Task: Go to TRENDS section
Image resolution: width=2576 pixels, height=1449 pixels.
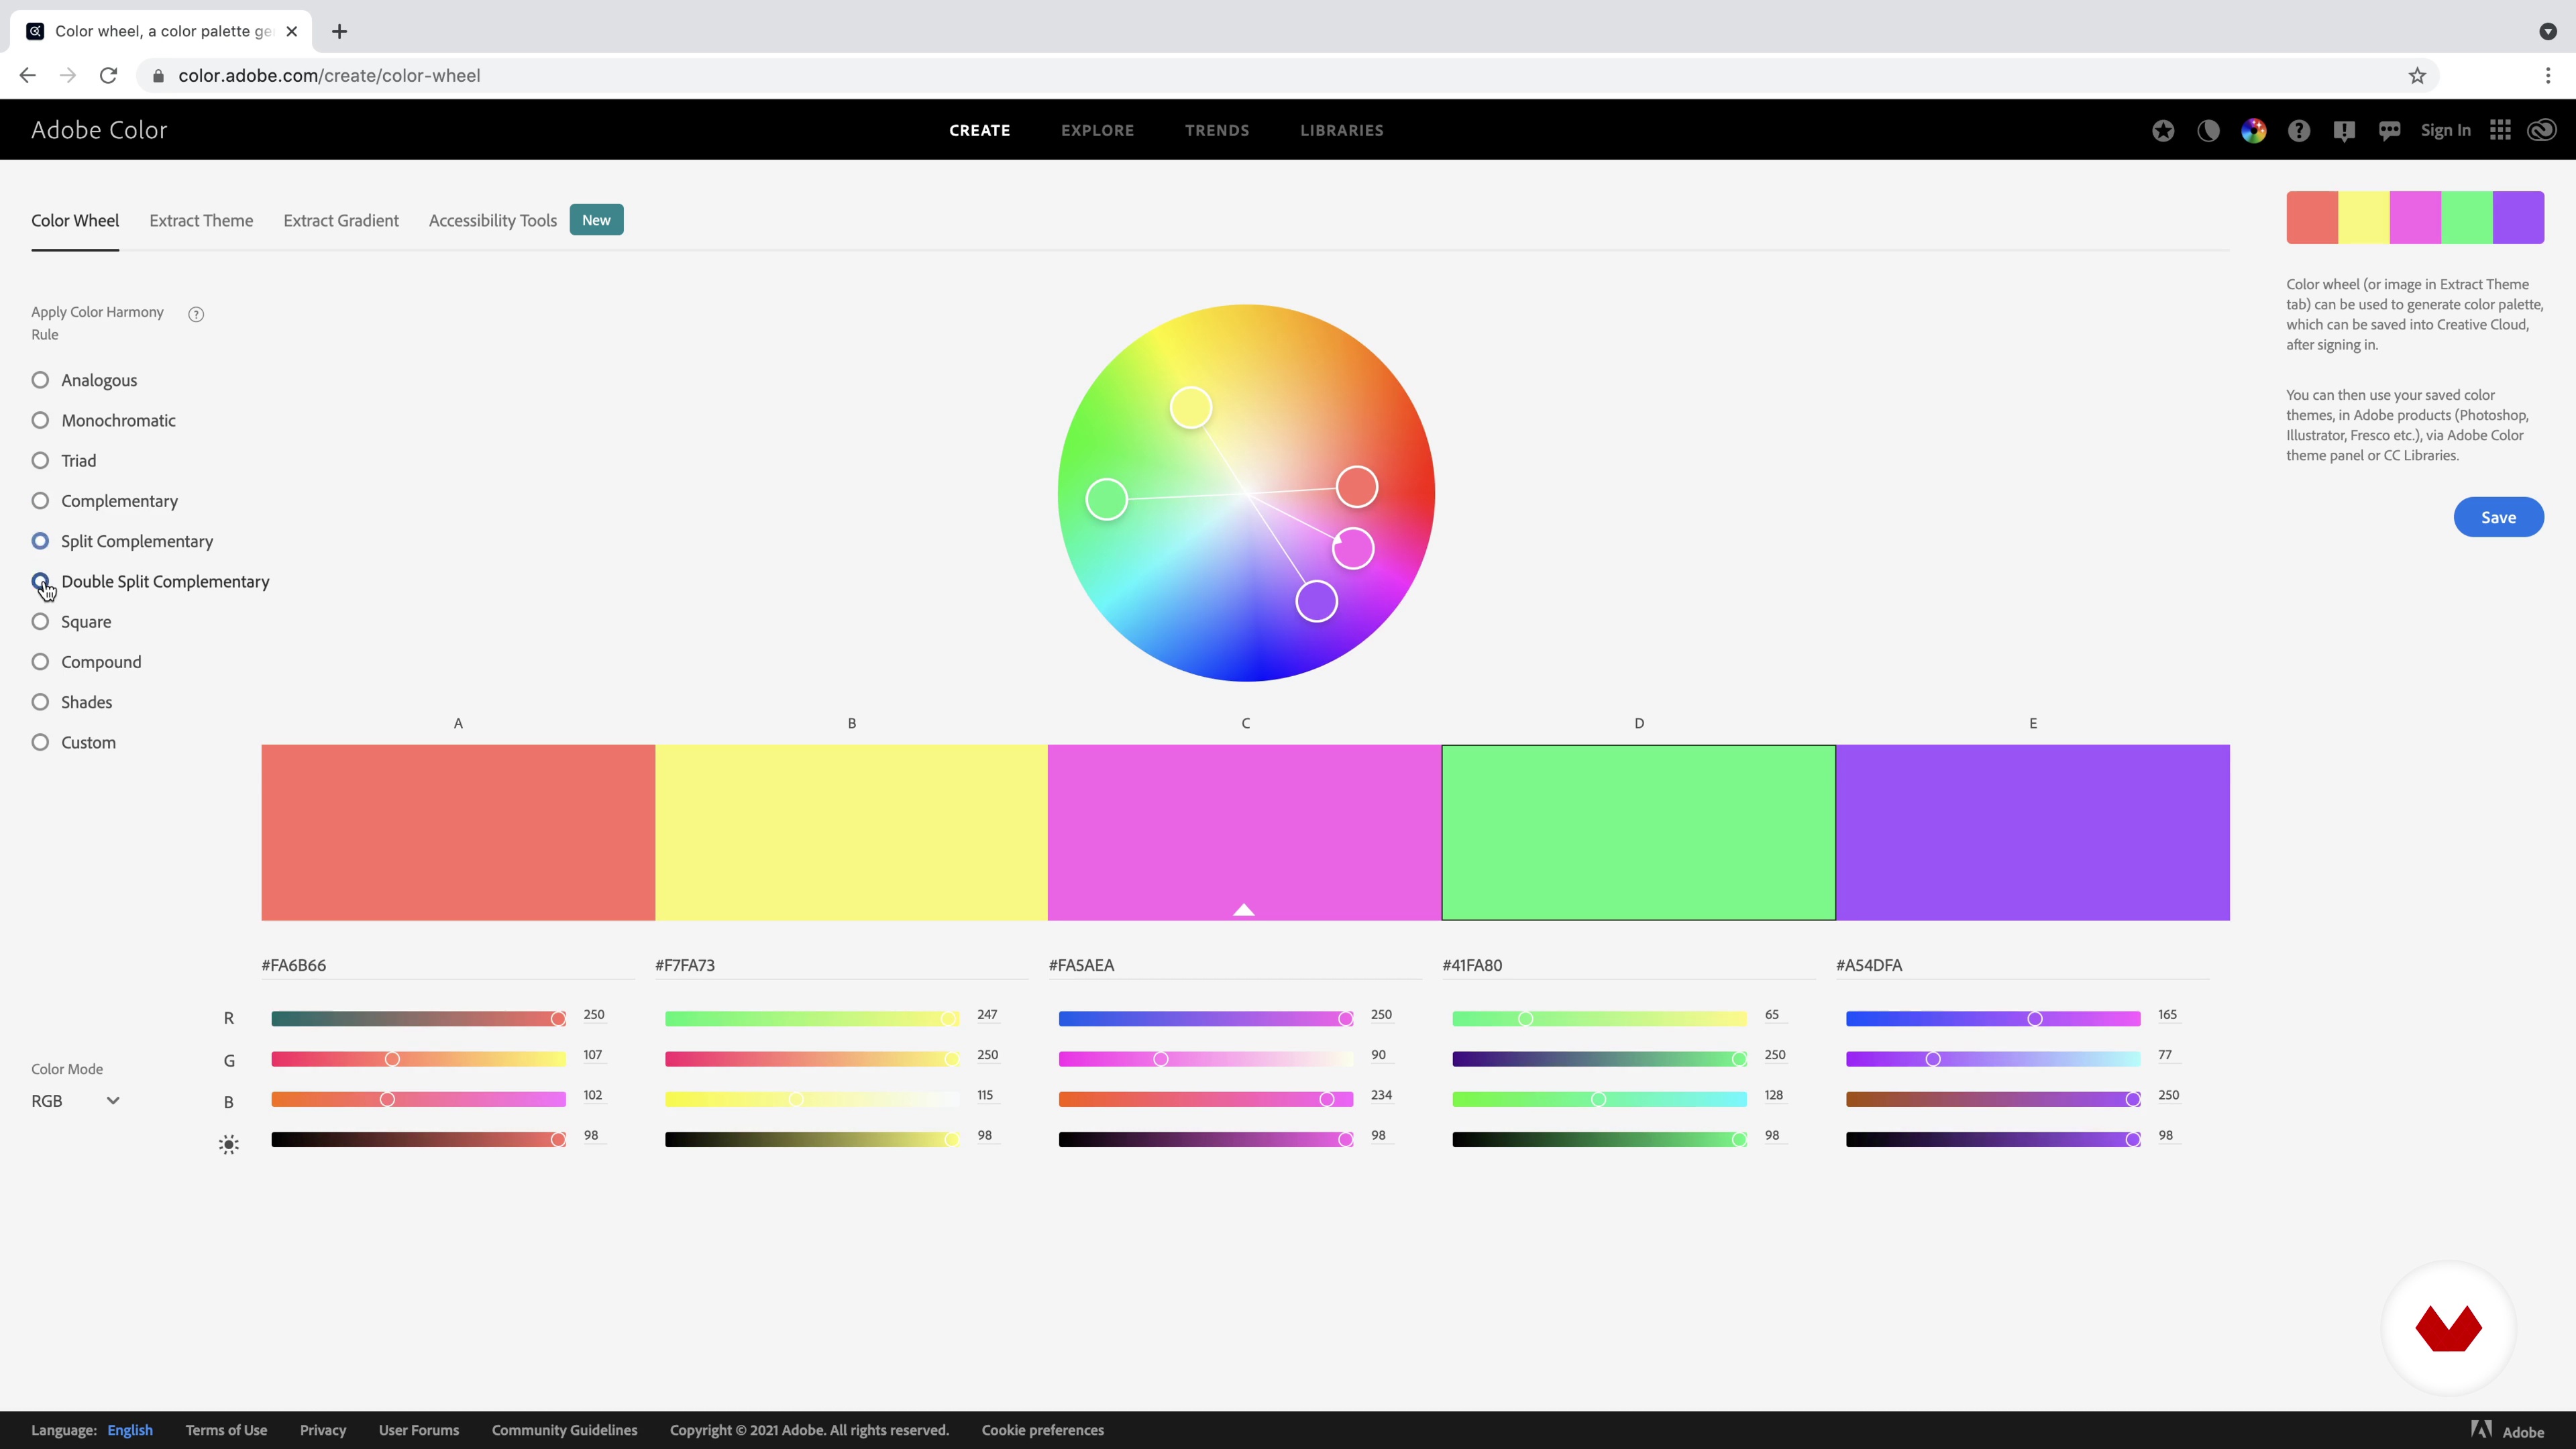Action: click(1217, 130)
